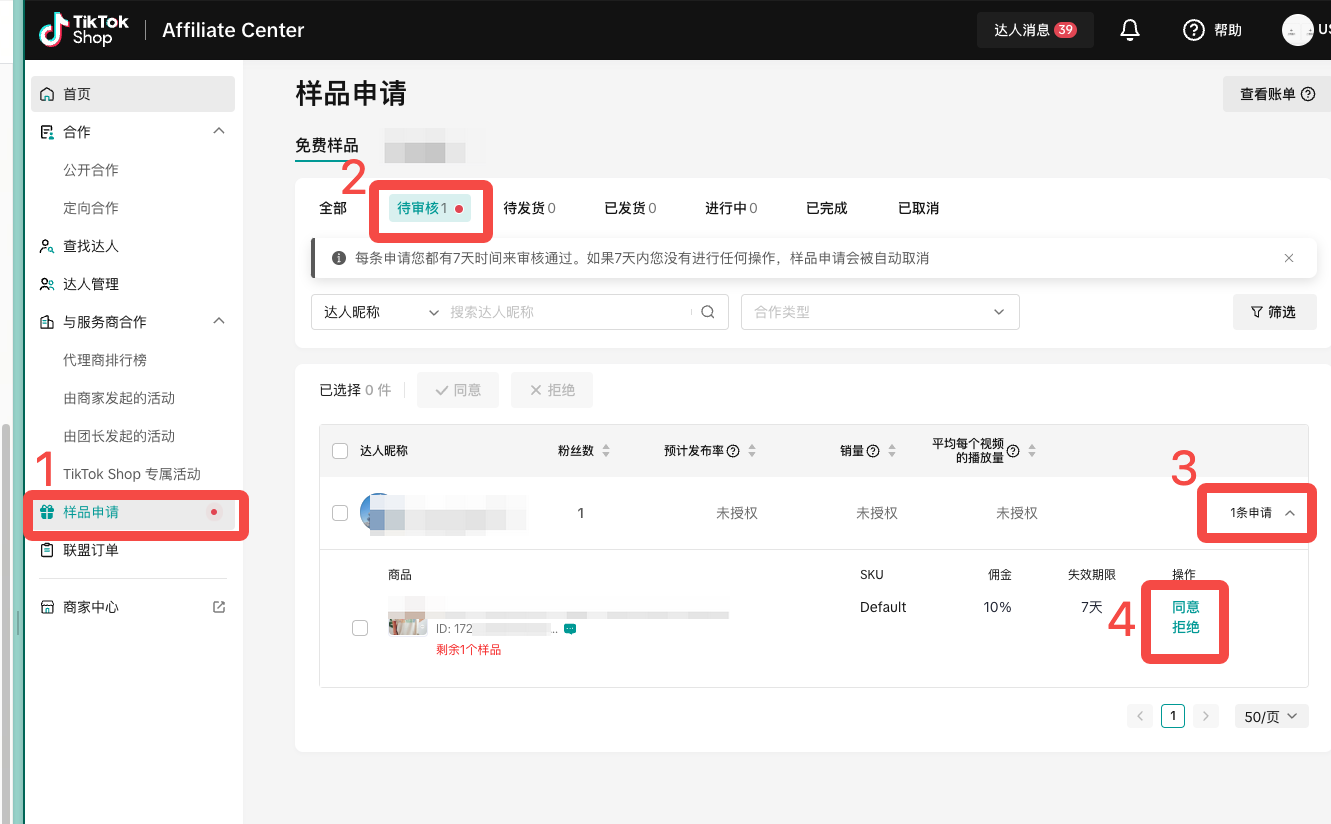The width and height of the screenshot is (1331, 824).
Task: Open the 达人昵称 search type dropdown
Action: point(380,312)
